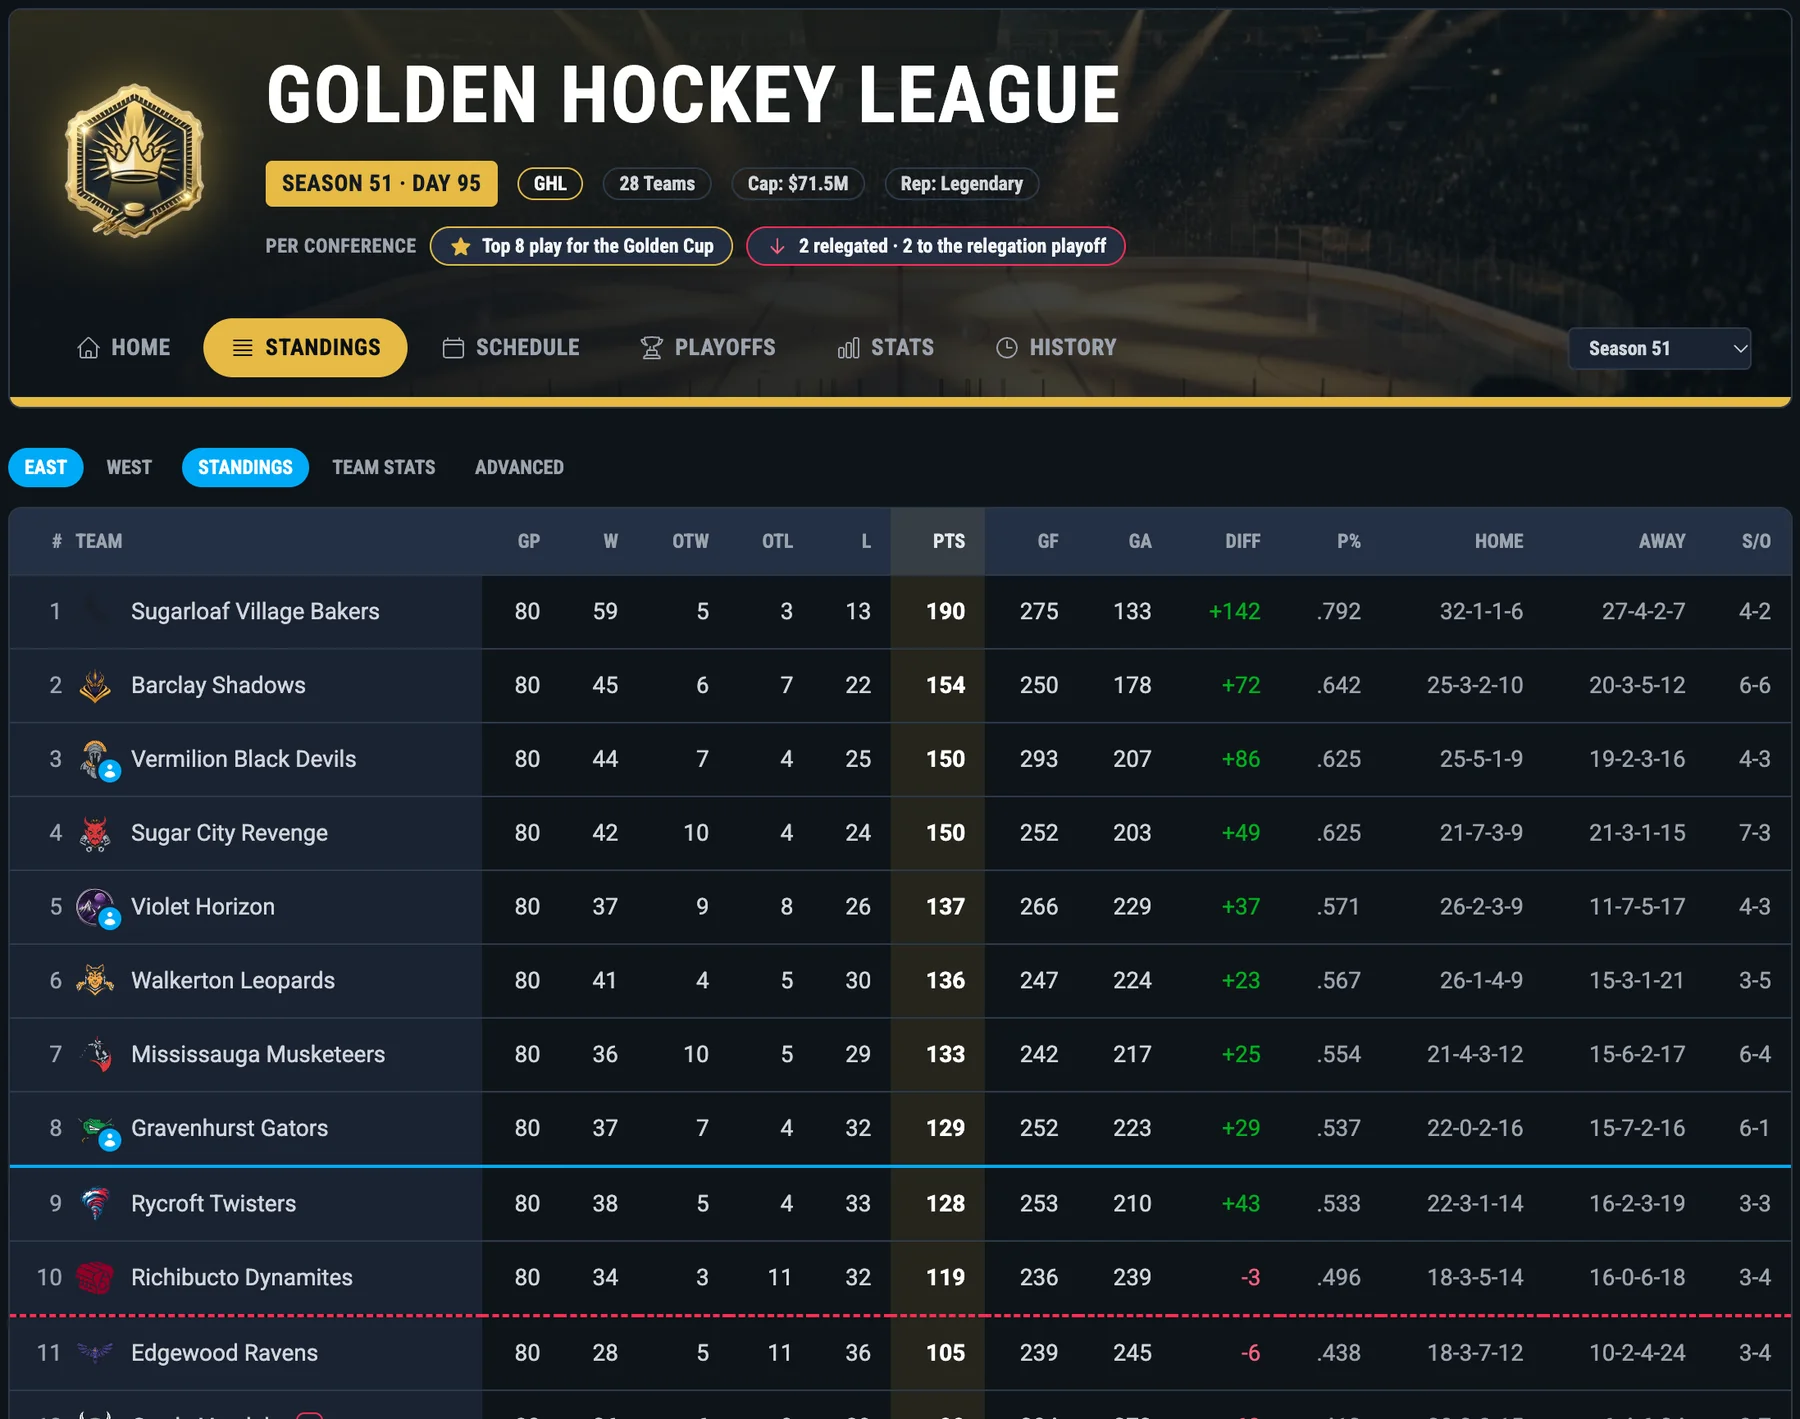Screen dimensions: 1800x1419
Task: Click the Sugar City Revenge devil logo
Action: (95, 834)
